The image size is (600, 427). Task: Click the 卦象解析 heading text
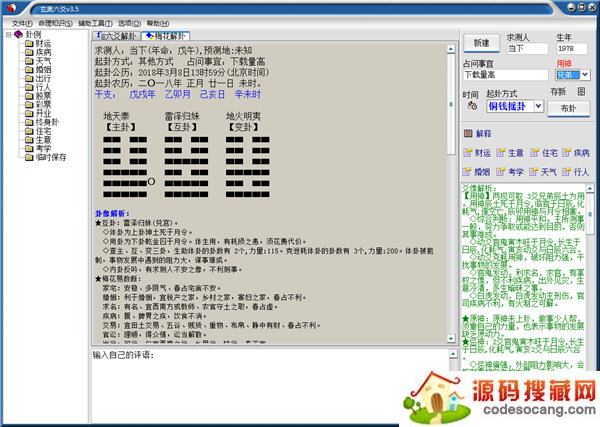click(112, 214)
